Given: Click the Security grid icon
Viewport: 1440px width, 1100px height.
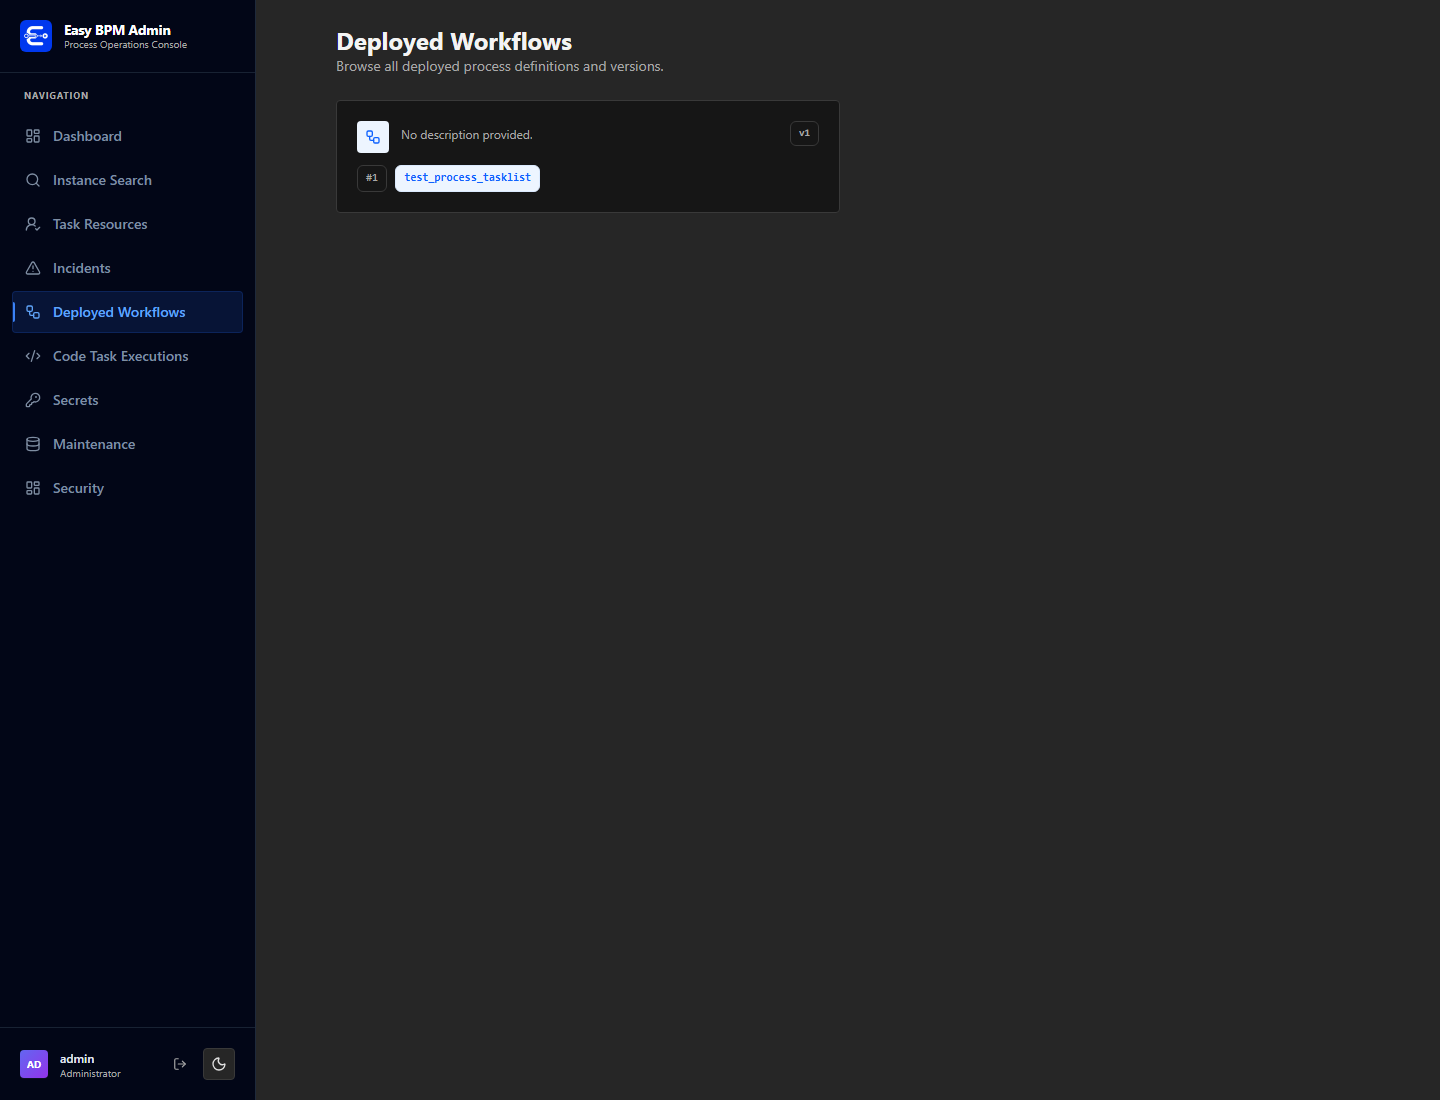Looking at the screenshot, I should [x=33, y=488].
